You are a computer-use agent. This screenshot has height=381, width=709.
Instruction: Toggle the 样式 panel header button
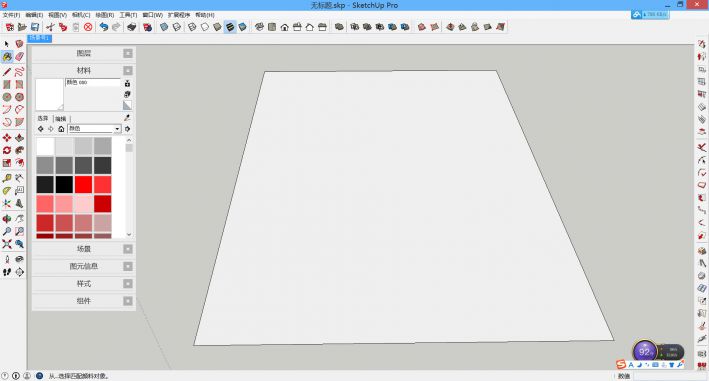pyautogui.click(x=128, y=283)
